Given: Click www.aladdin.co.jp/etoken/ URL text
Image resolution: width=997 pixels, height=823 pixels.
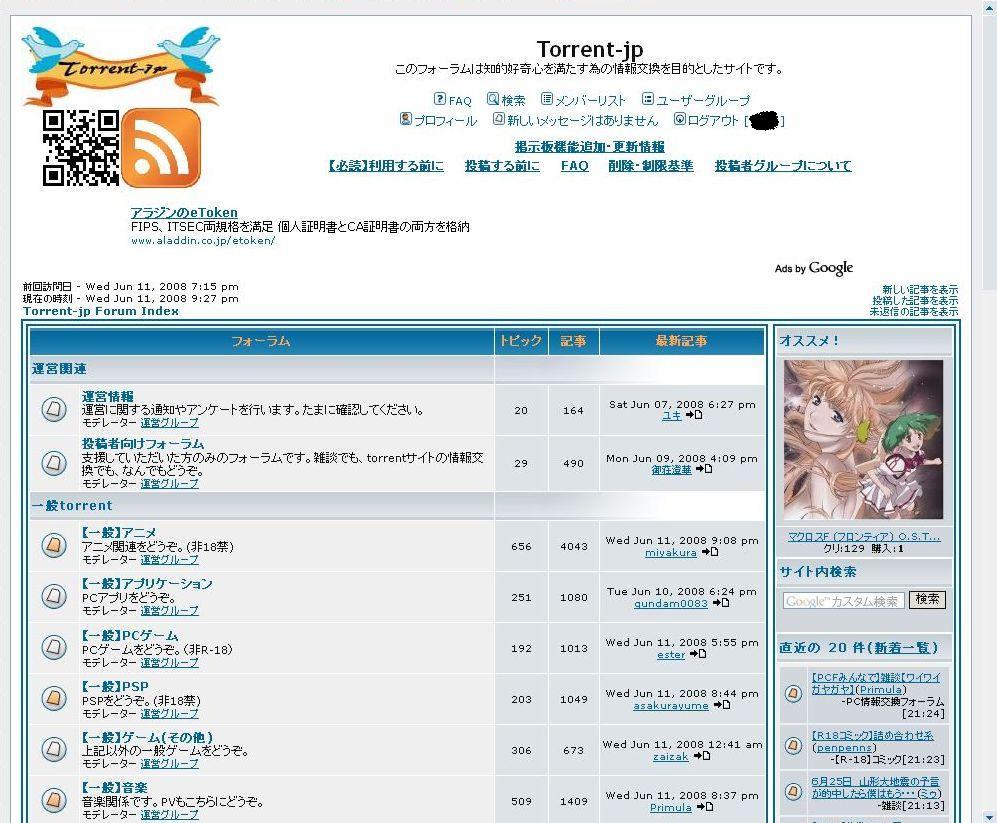Looking at the screenshot, I should (203, 240).
